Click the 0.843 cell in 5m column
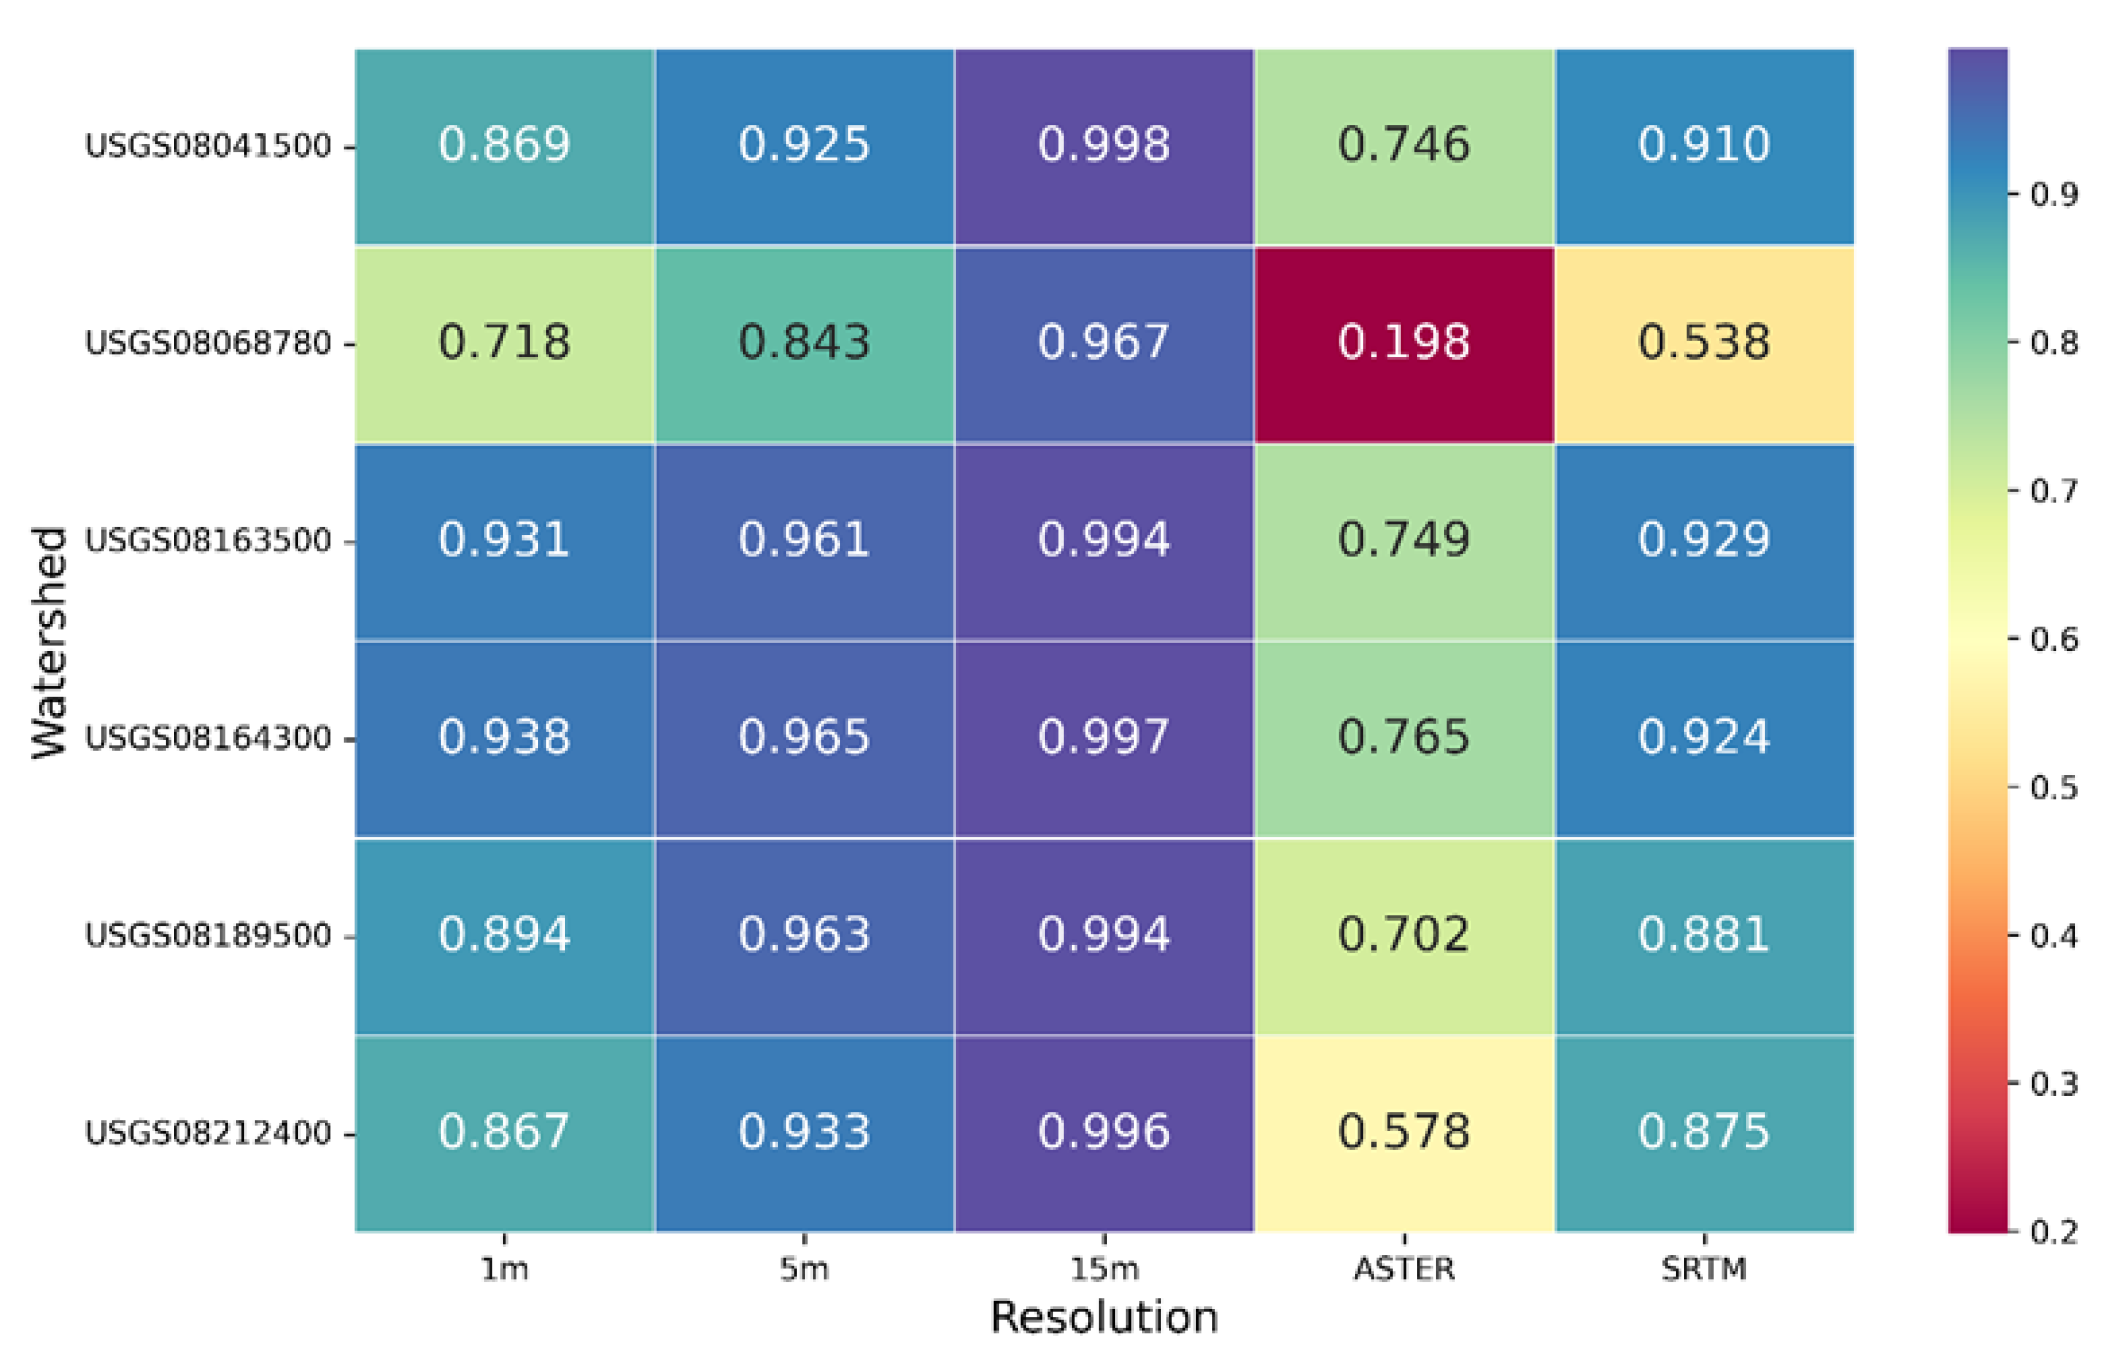The image size is (2107, 1367). (x=804, y=343)
